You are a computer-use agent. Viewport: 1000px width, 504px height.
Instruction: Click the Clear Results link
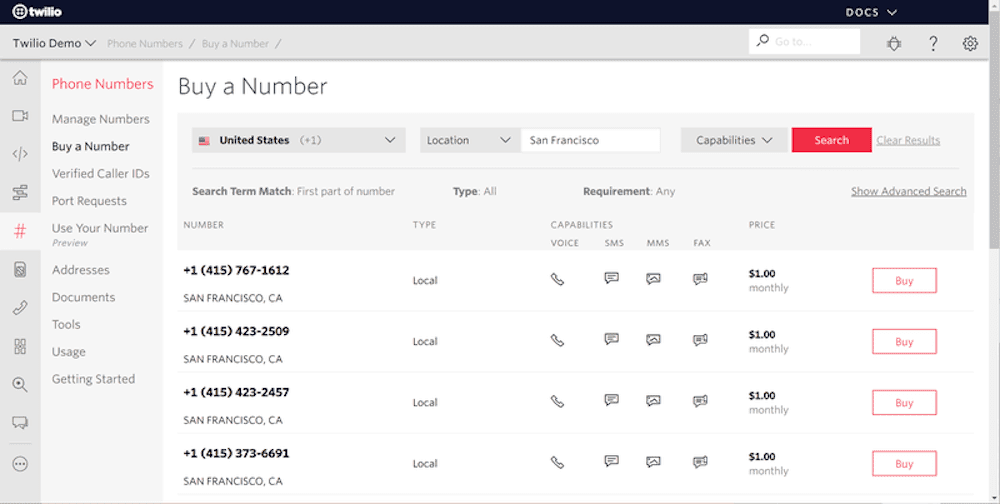[x=908, y=140]
